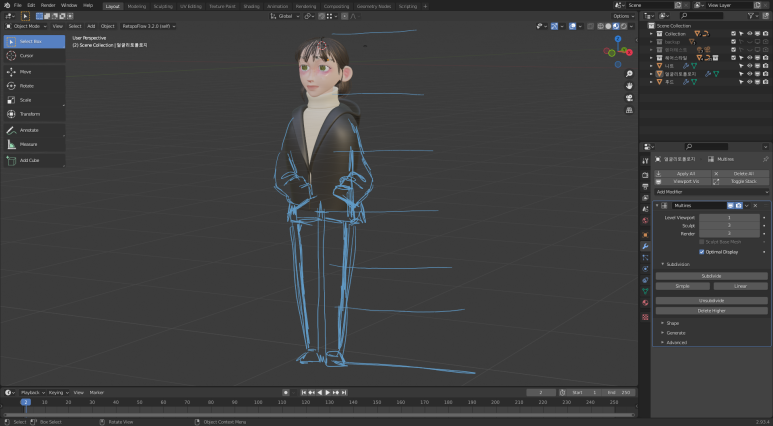Toggle proportional editing button in header
773x426 pixels.
(x=345, y=16)
